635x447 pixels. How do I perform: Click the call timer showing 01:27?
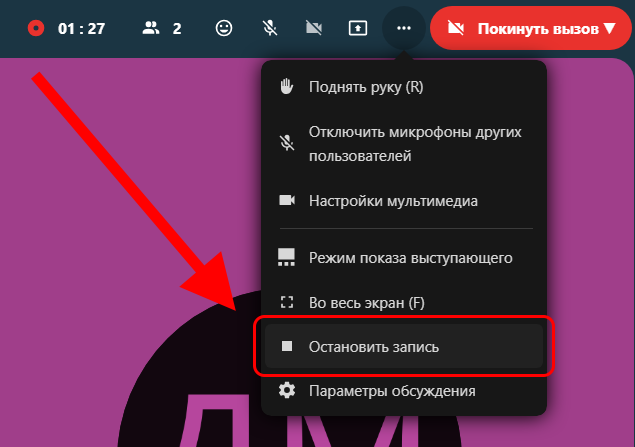click(x=82, y=28)
